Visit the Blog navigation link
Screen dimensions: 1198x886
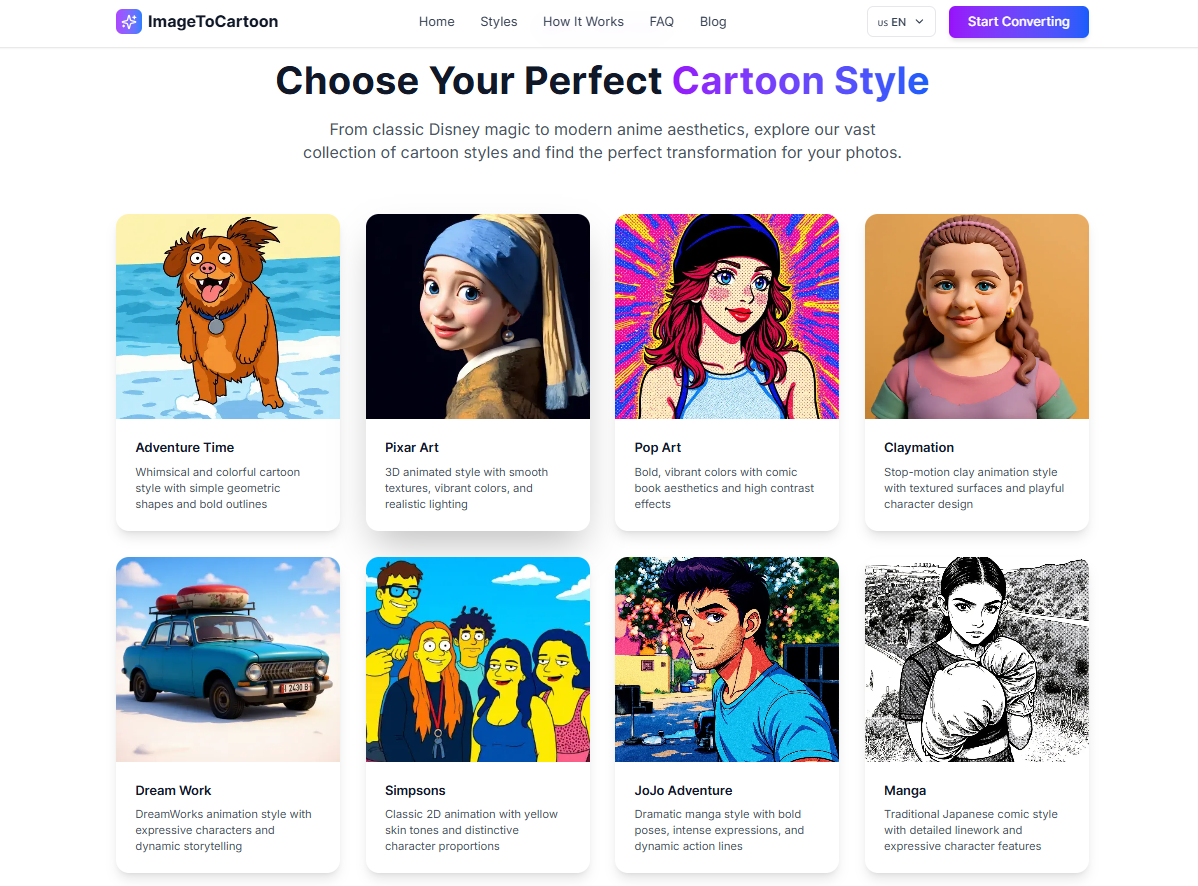(713, 22)
